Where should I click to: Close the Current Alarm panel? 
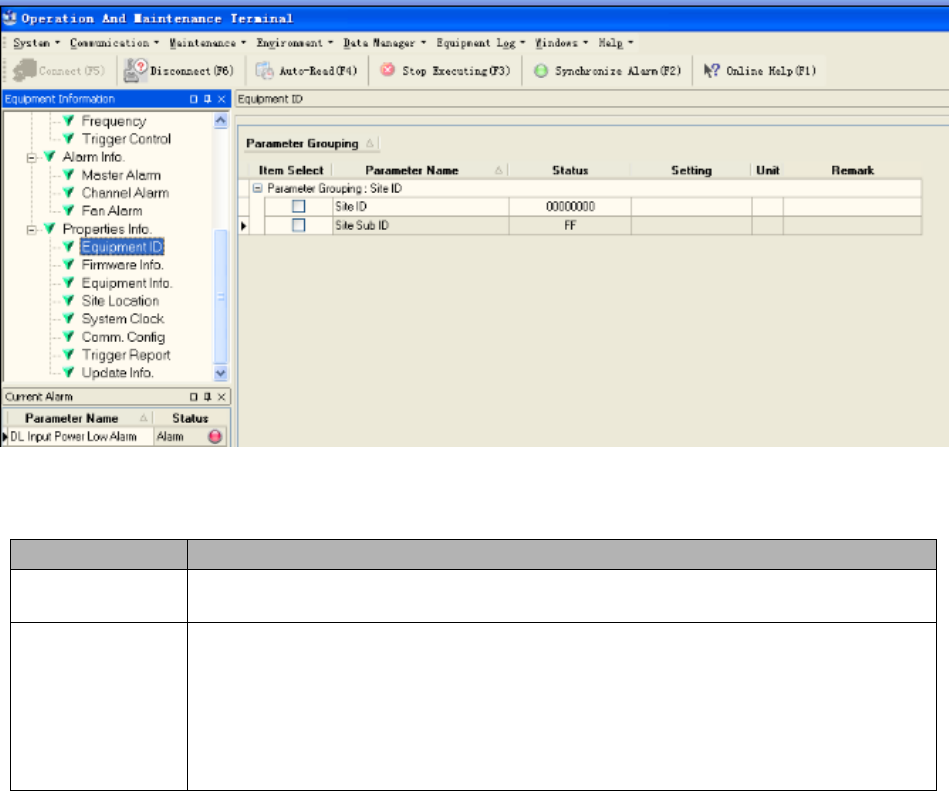(222, 396)
